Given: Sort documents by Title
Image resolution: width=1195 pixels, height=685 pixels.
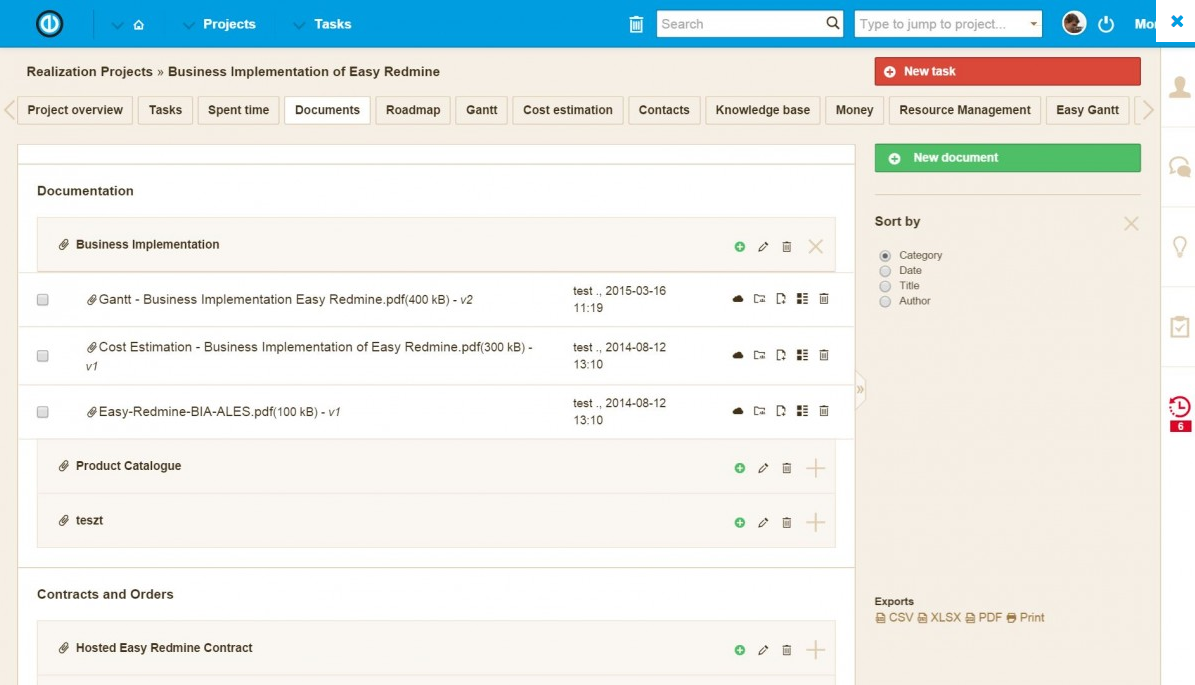Looking at the screenshot, I should 885,286.
